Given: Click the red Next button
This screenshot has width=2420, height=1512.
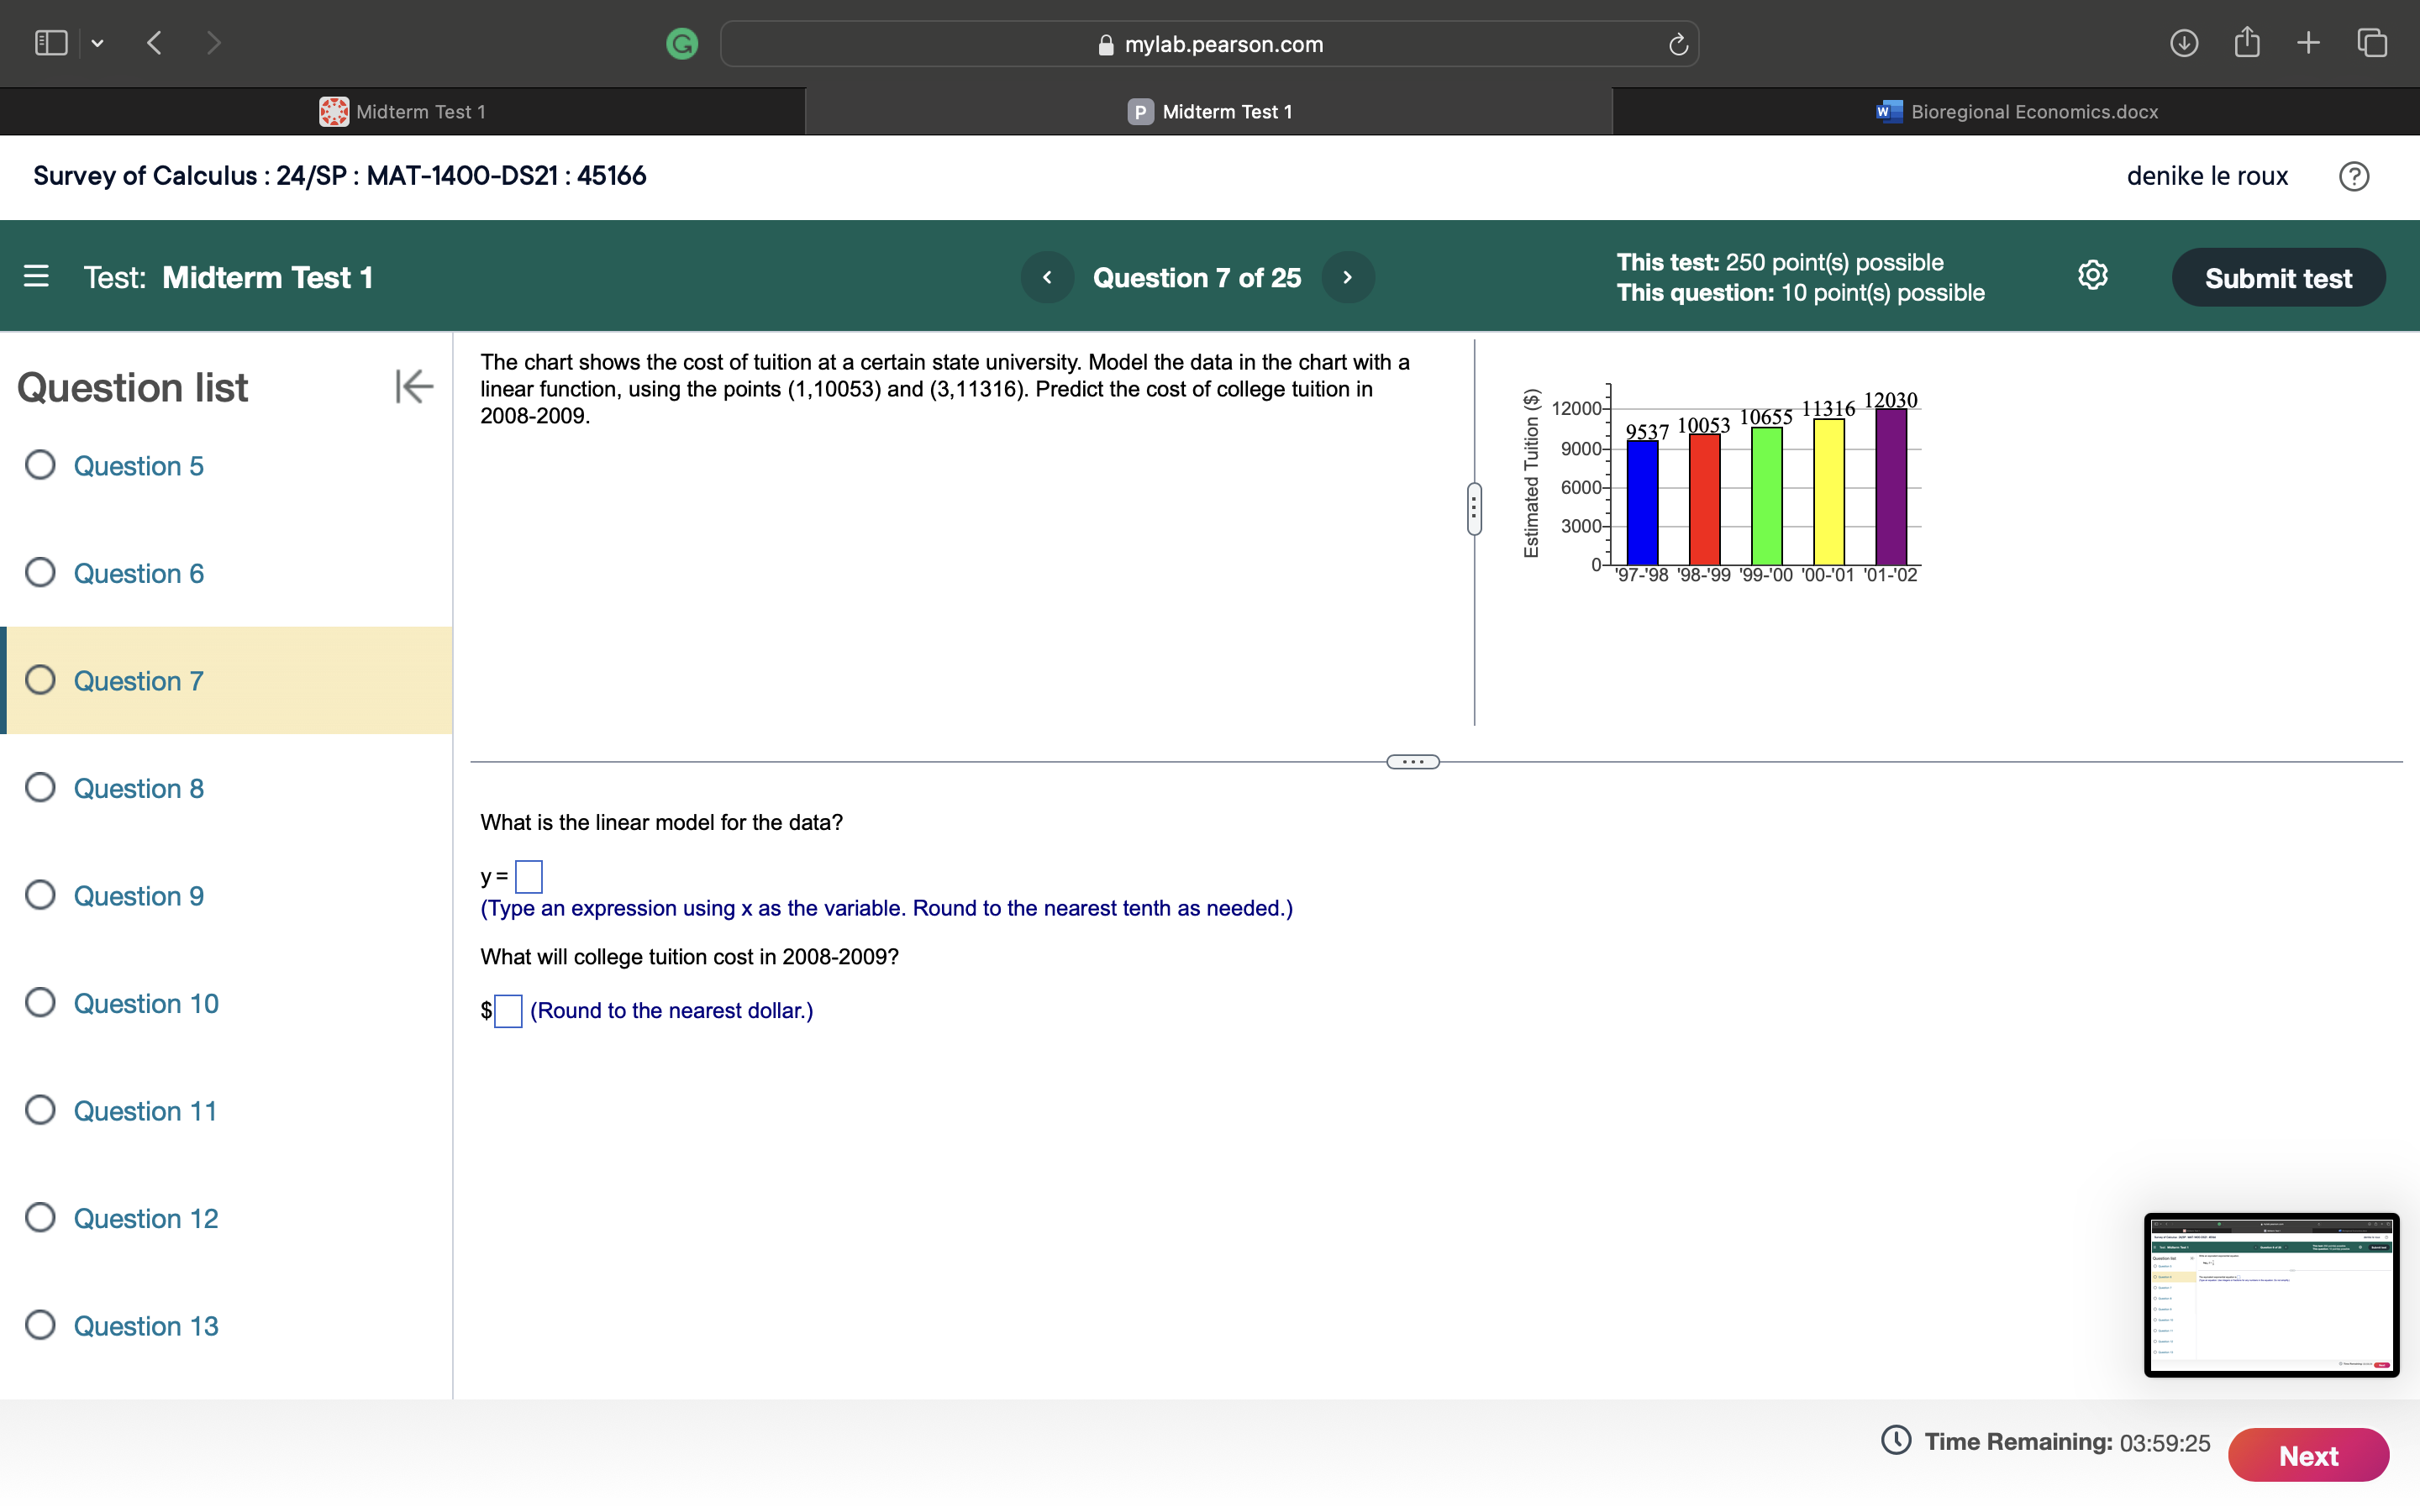Looking at the screenshot, I should [2307, 1455].
